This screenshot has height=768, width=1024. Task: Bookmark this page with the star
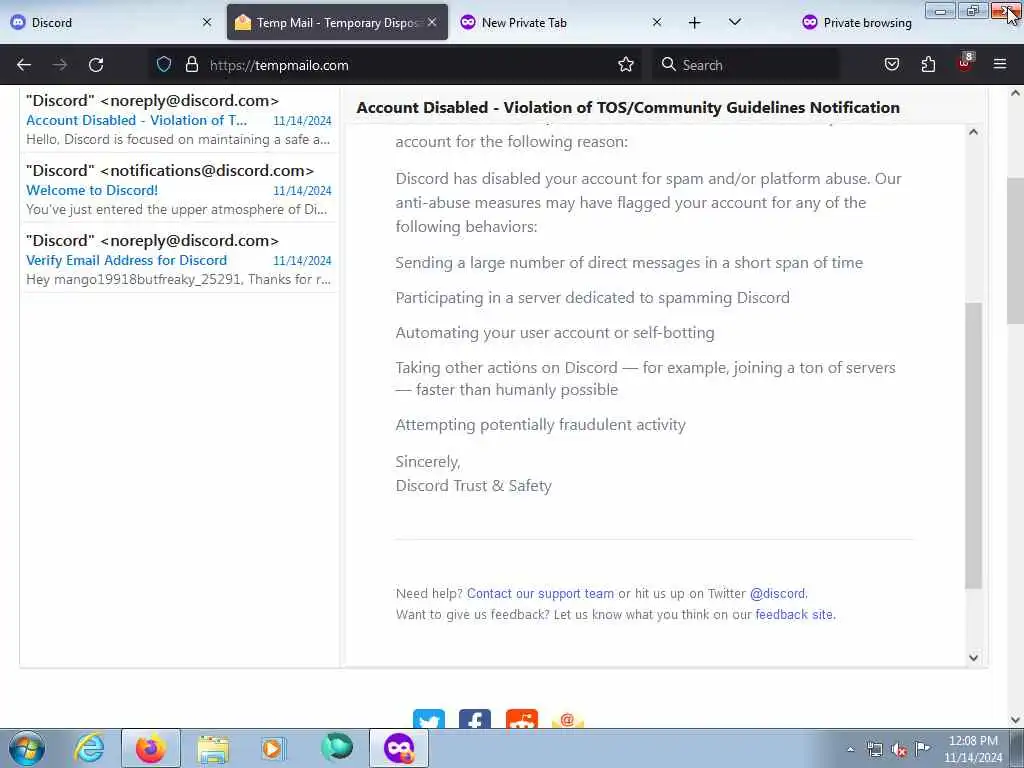(x=626, y=65)
